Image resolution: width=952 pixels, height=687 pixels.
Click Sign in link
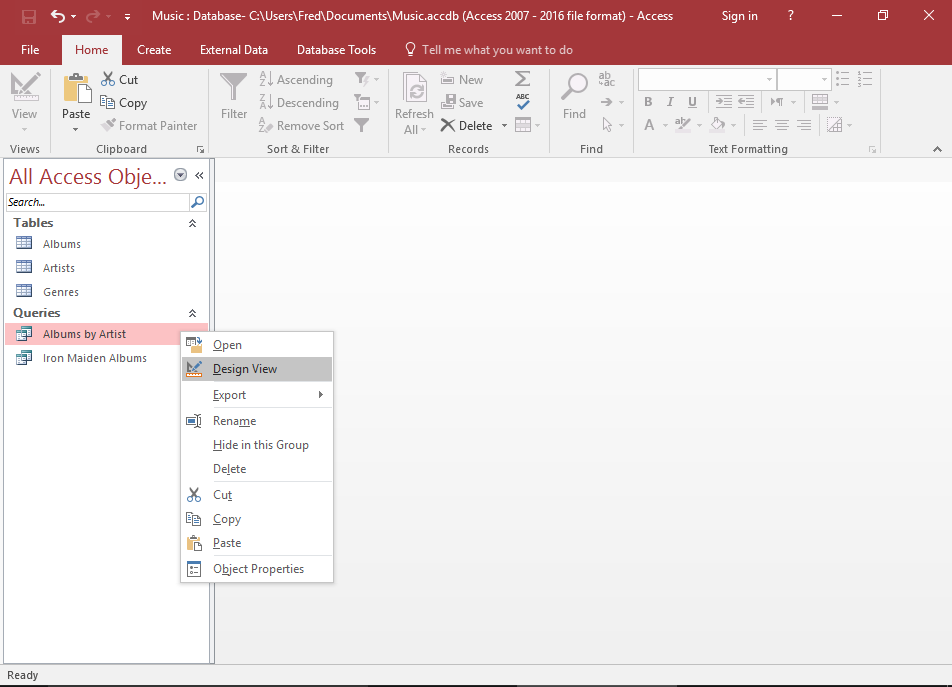740,16
